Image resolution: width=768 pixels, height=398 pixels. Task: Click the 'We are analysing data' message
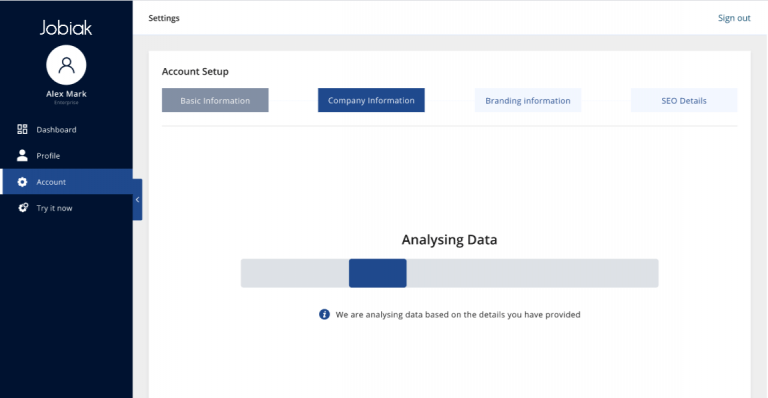(458, 314)
